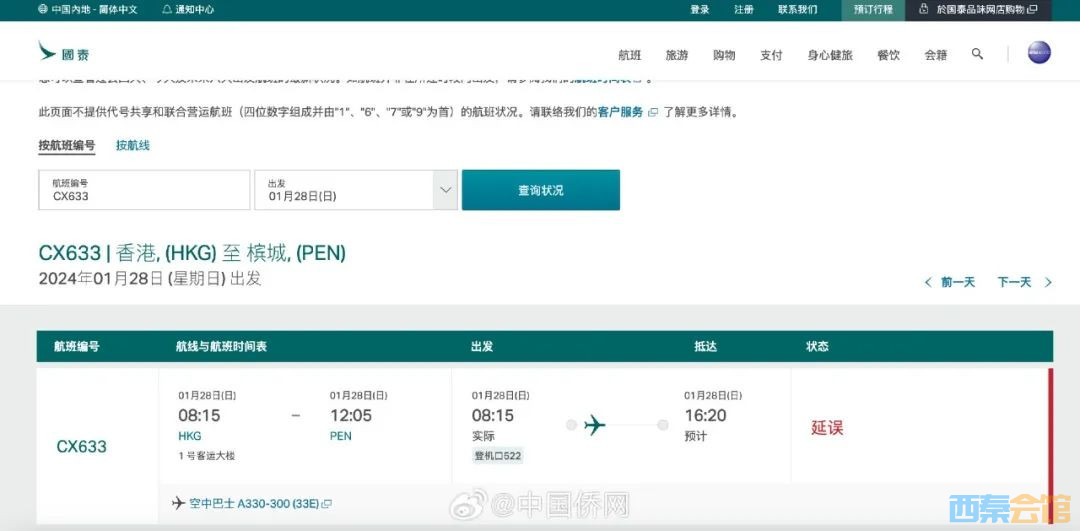Click the round profile avatar icon
Screen dimensions: 1080x531
(1039, 53)
